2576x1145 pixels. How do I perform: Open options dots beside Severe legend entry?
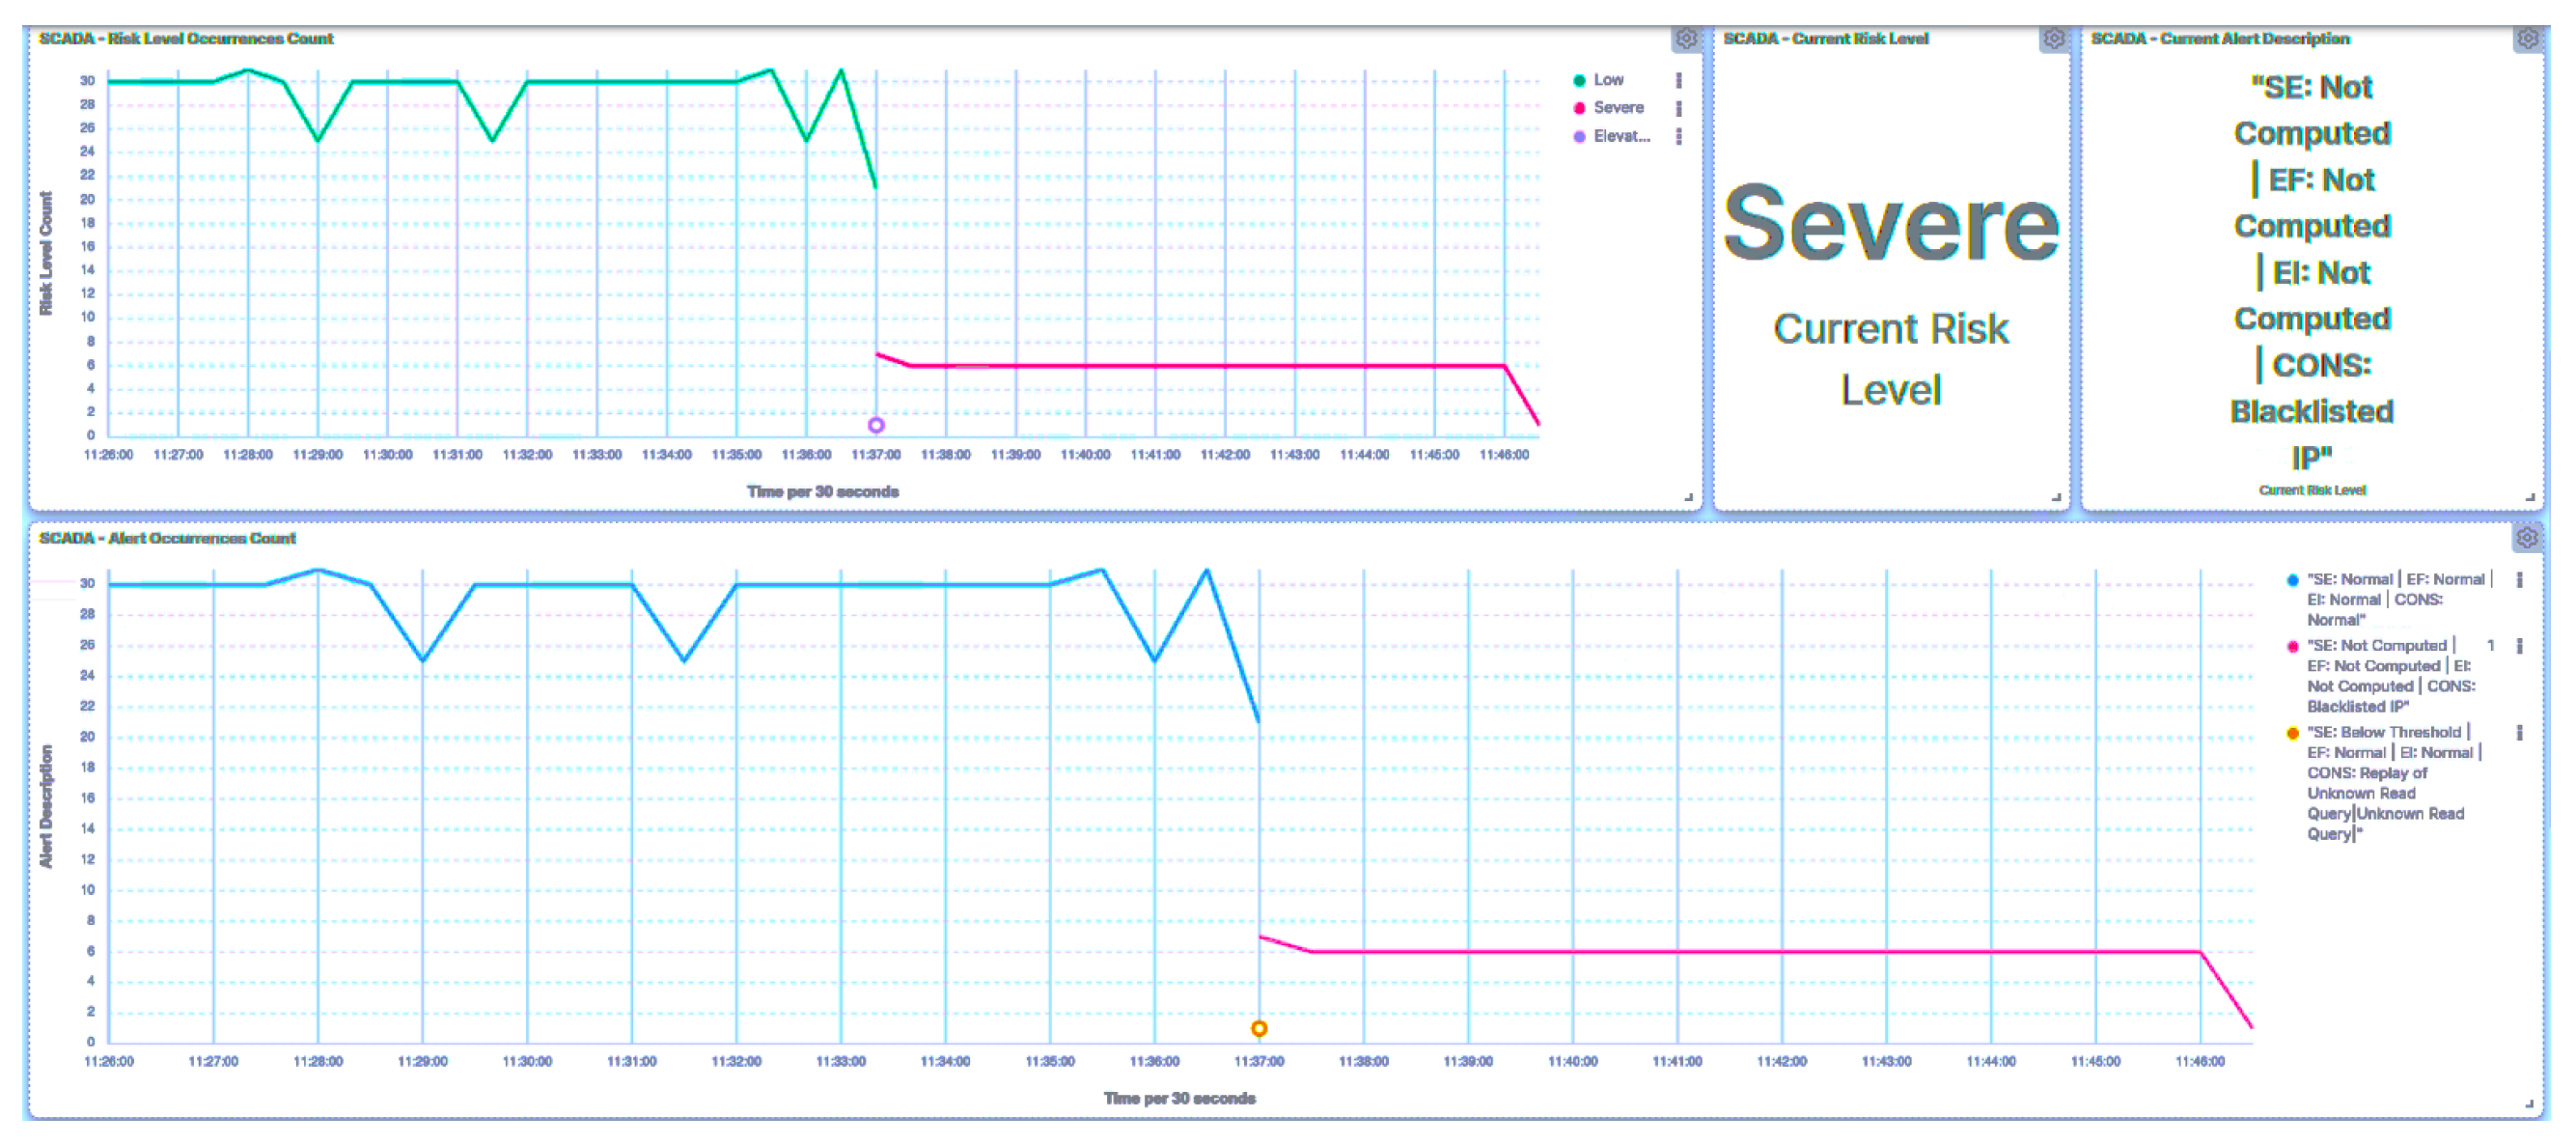tap(1679, 108)
